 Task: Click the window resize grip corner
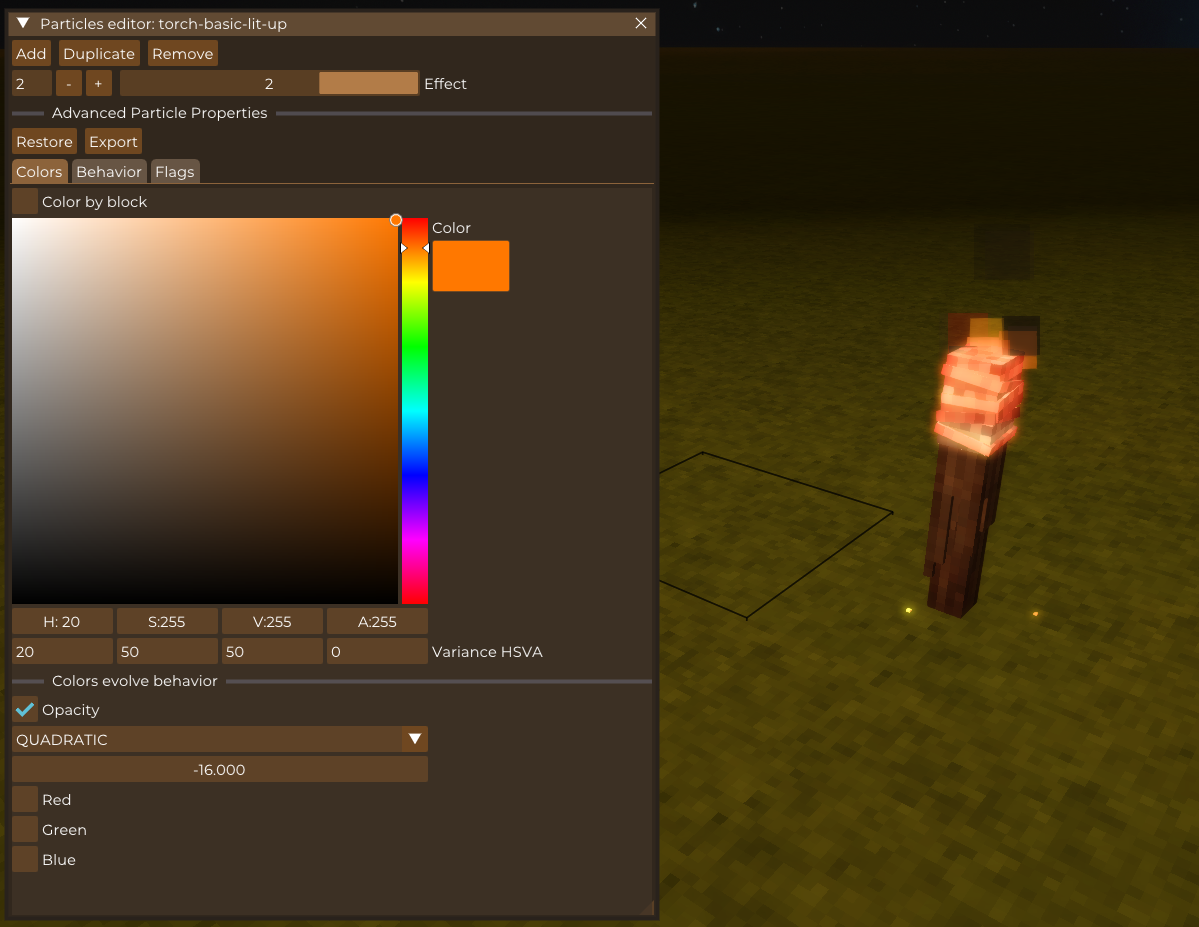pos(646,907)
